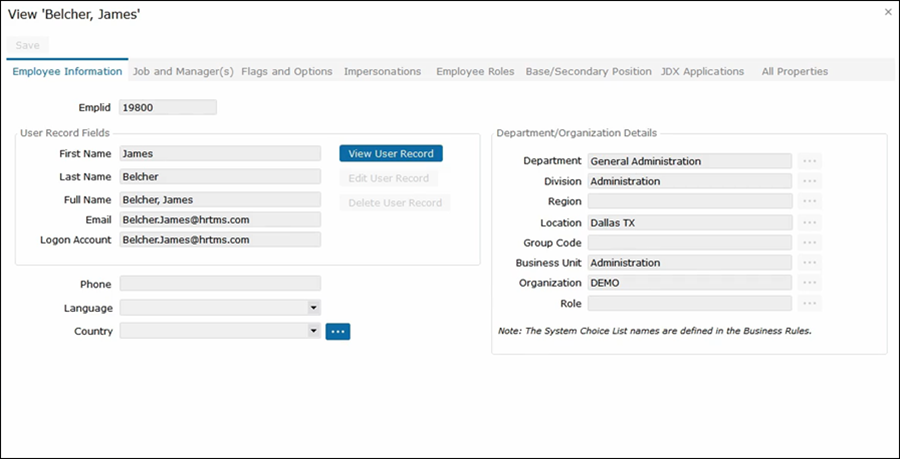Viewport: 900px width, 460px height.
Task: Click the ellipsis icon next to Organization
Action: click(810, 283)
